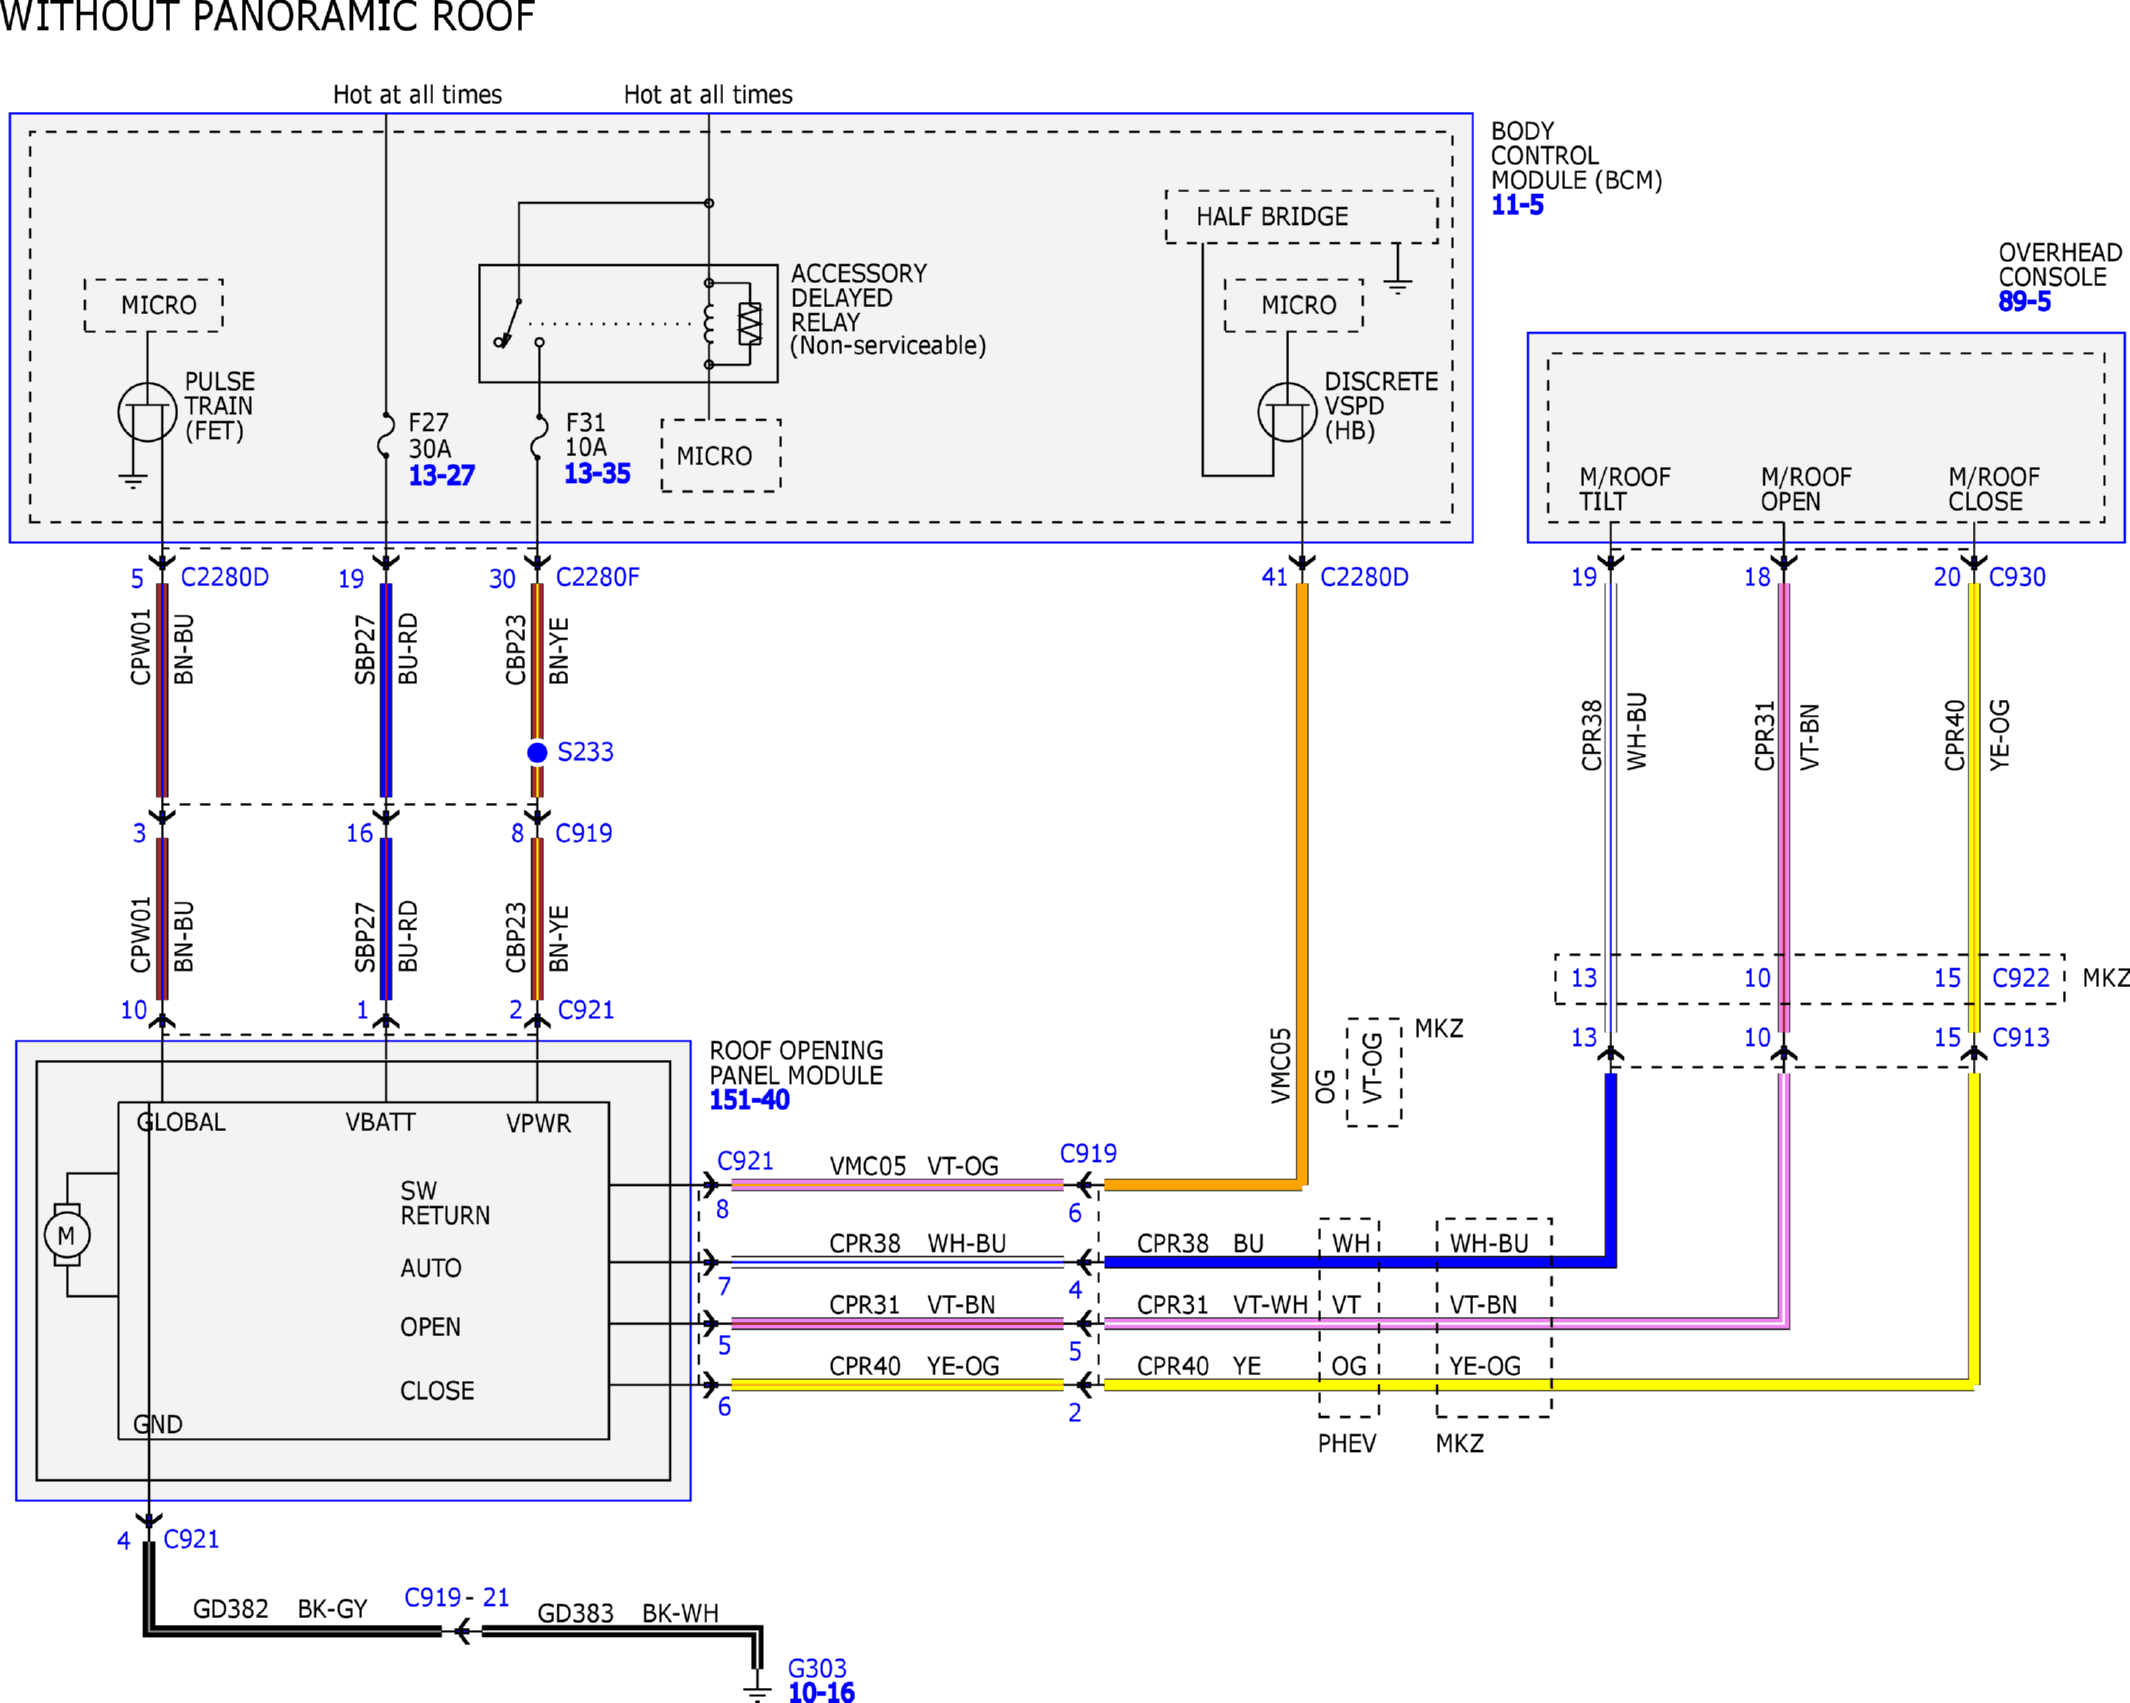2130x1703 pixels.
Task: Follow the 89-5 Overhead Console link
Action: tap(2024, 302)
